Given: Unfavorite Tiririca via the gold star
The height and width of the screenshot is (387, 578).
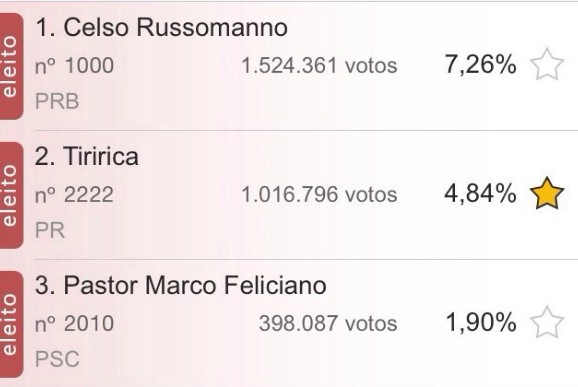Looking at the screenshot, I should [x=547, y=194].
